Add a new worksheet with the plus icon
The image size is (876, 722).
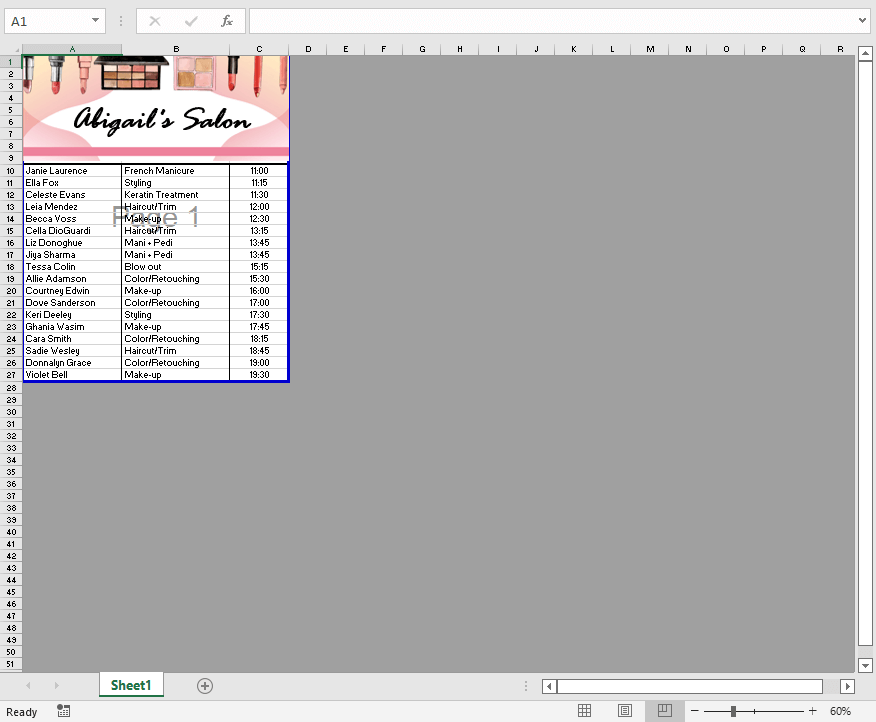(205, 686)
